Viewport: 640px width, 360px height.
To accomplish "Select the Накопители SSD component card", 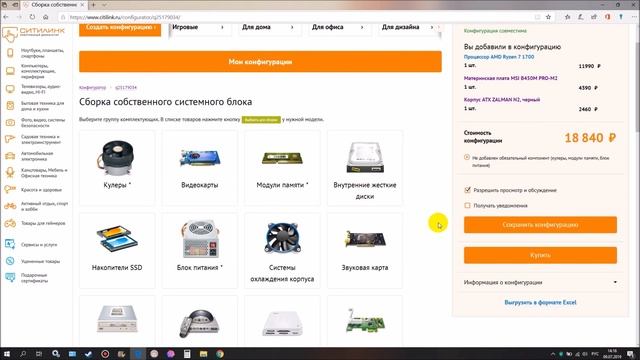I will tap(117, 250).
